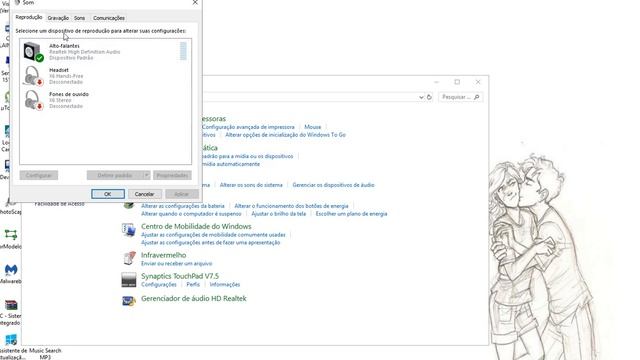The width and height of the screenshot is (640, 360).
Task: Click the Propriedades button
Action: pyautogui.click(x=172, y=175)
